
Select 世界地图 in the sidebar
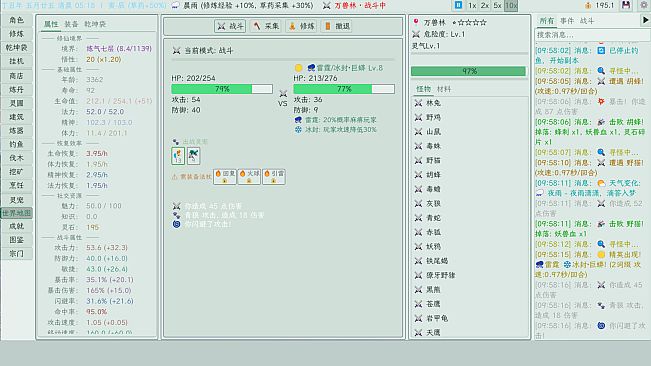(x=17, y=213)
